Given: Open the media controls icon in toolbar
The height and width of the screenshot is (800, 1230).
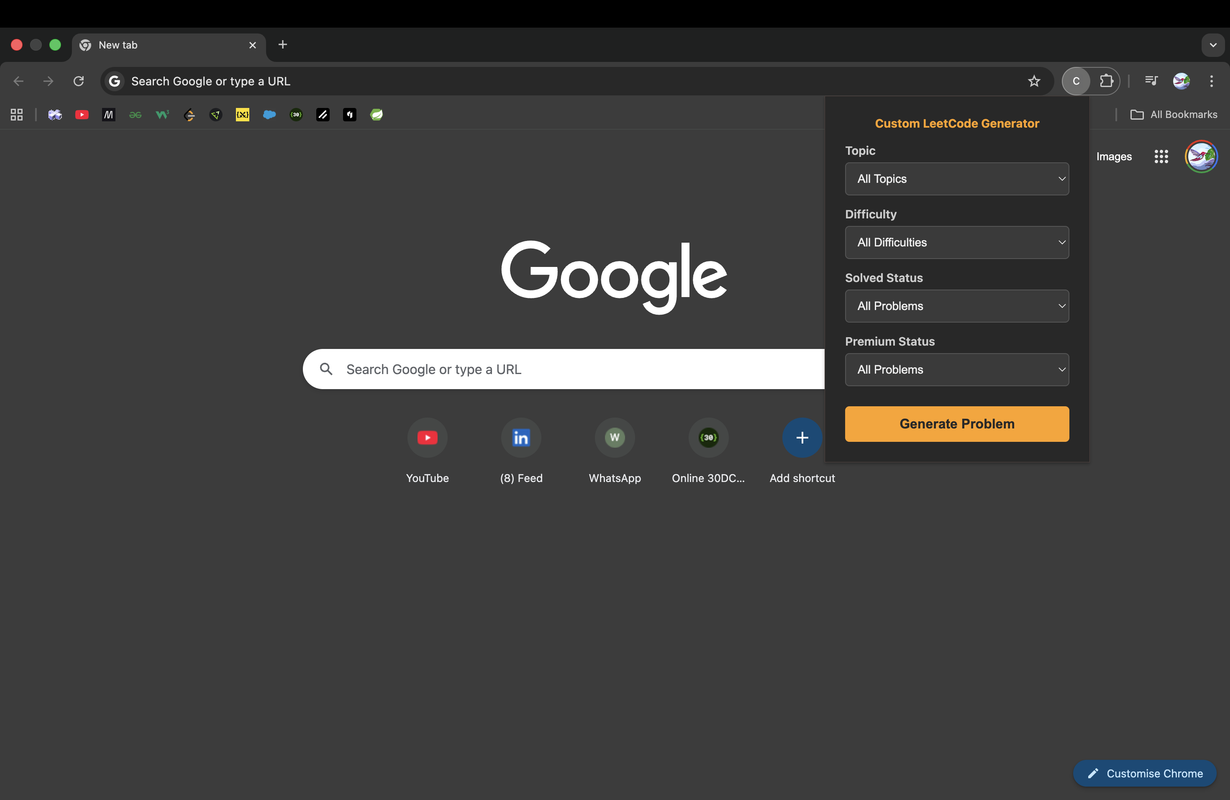Looking at the screenshot, I should (x=1151, y=81).
